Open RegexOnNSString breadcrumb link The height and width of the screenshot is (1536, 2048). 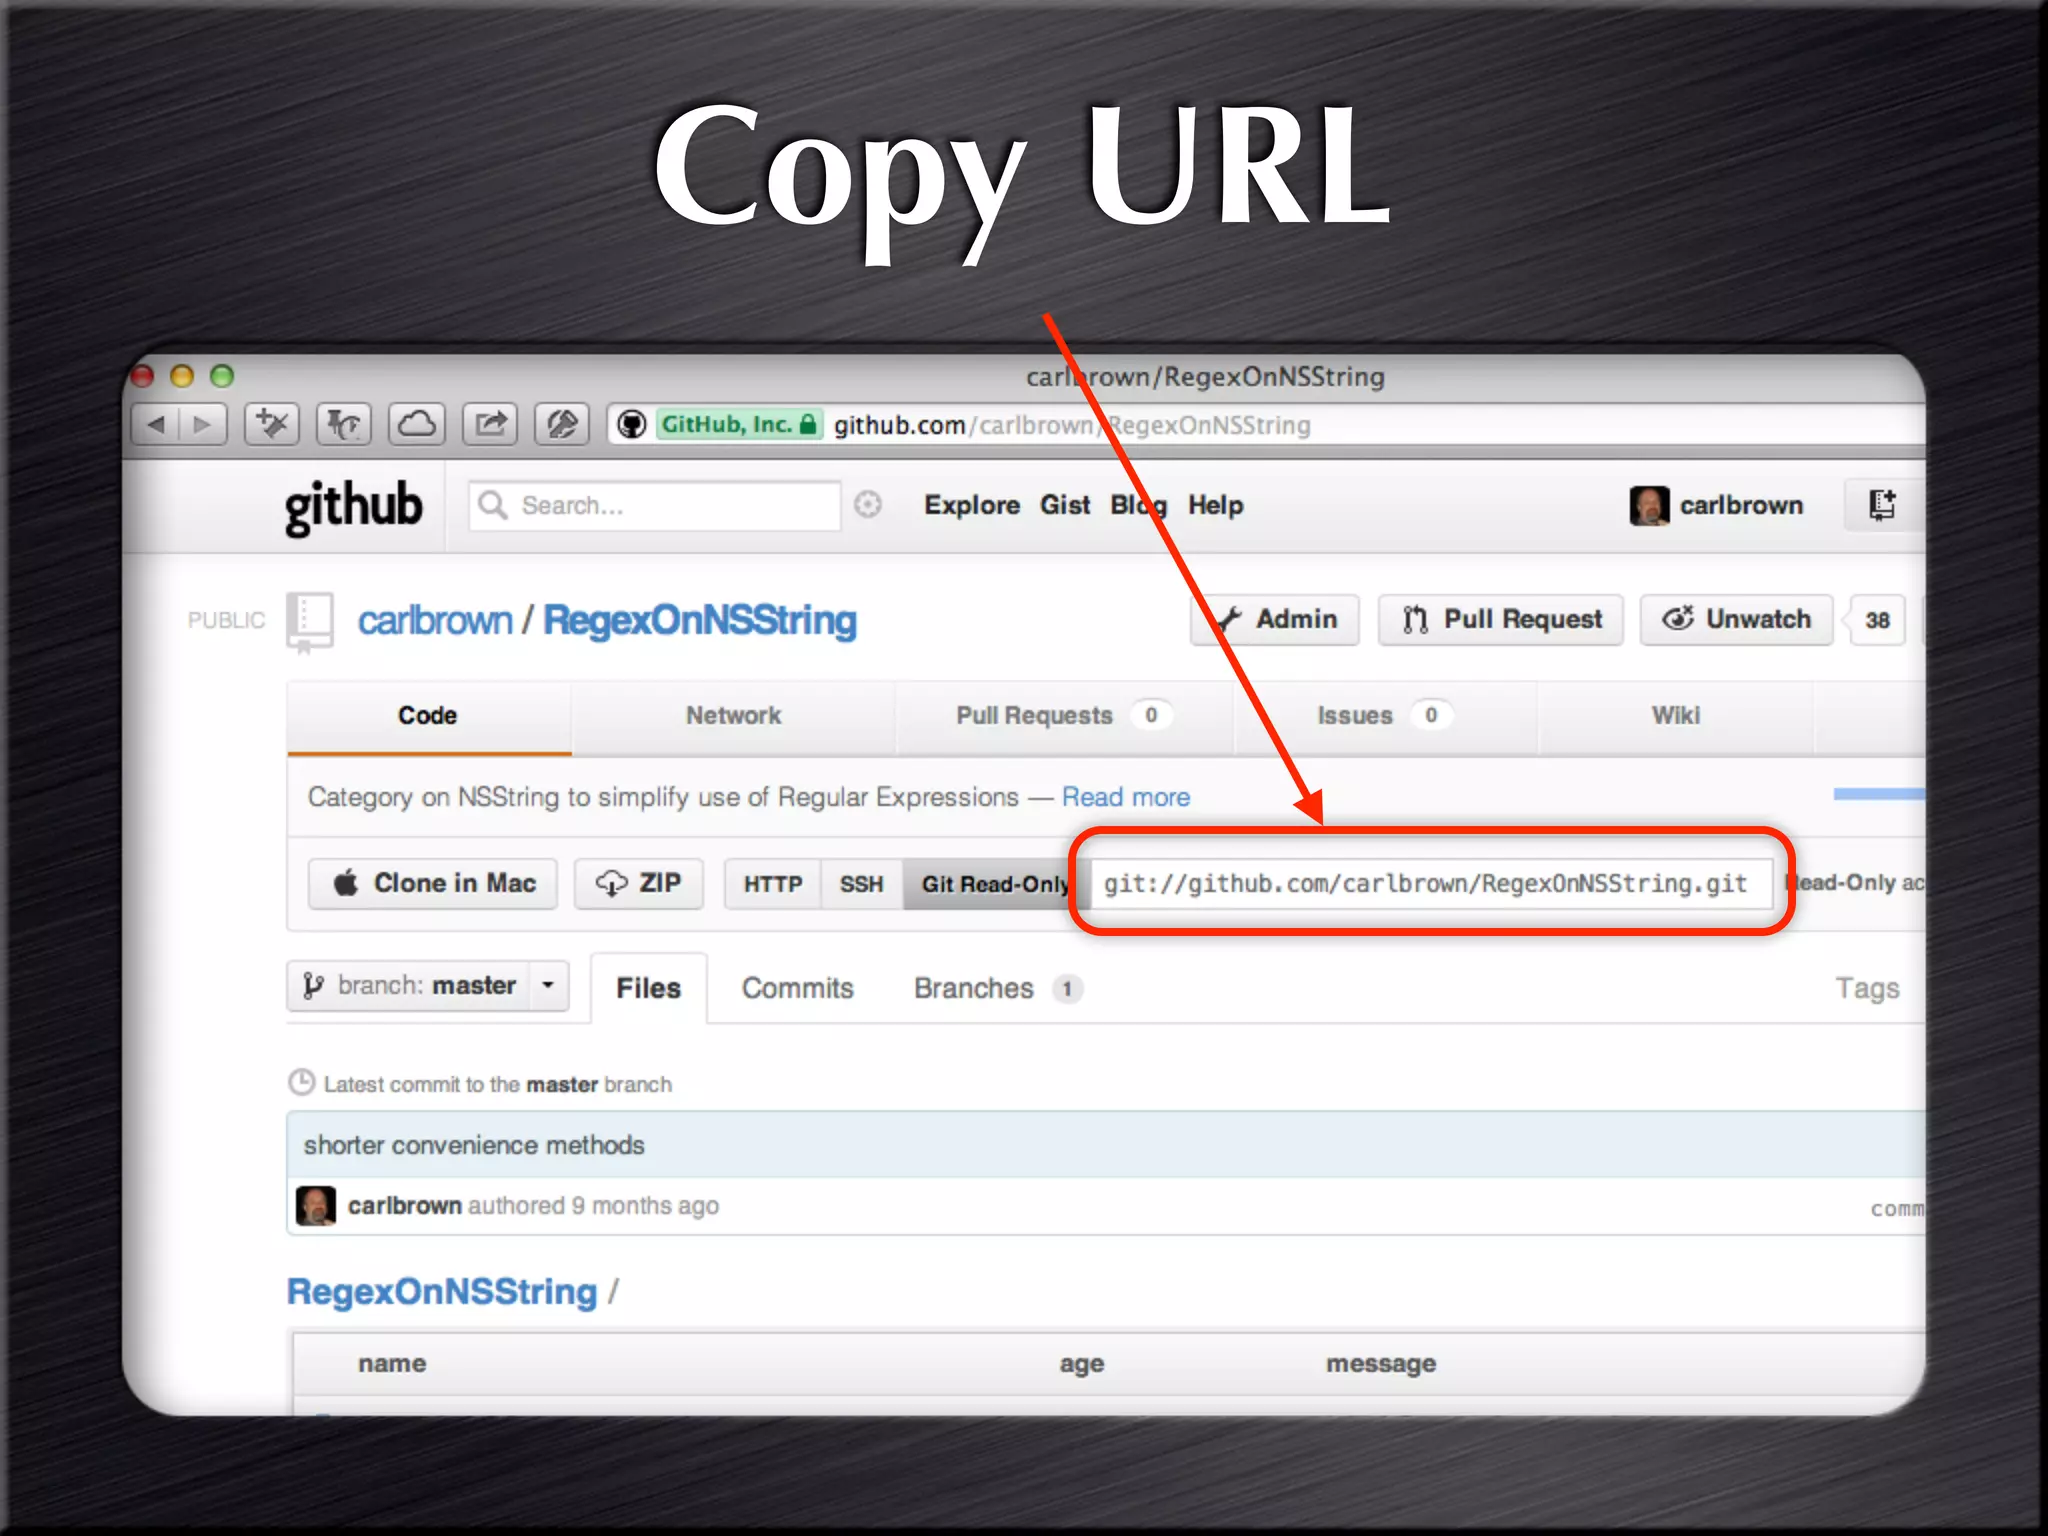pyautogui.click(x=442, y=1292)
